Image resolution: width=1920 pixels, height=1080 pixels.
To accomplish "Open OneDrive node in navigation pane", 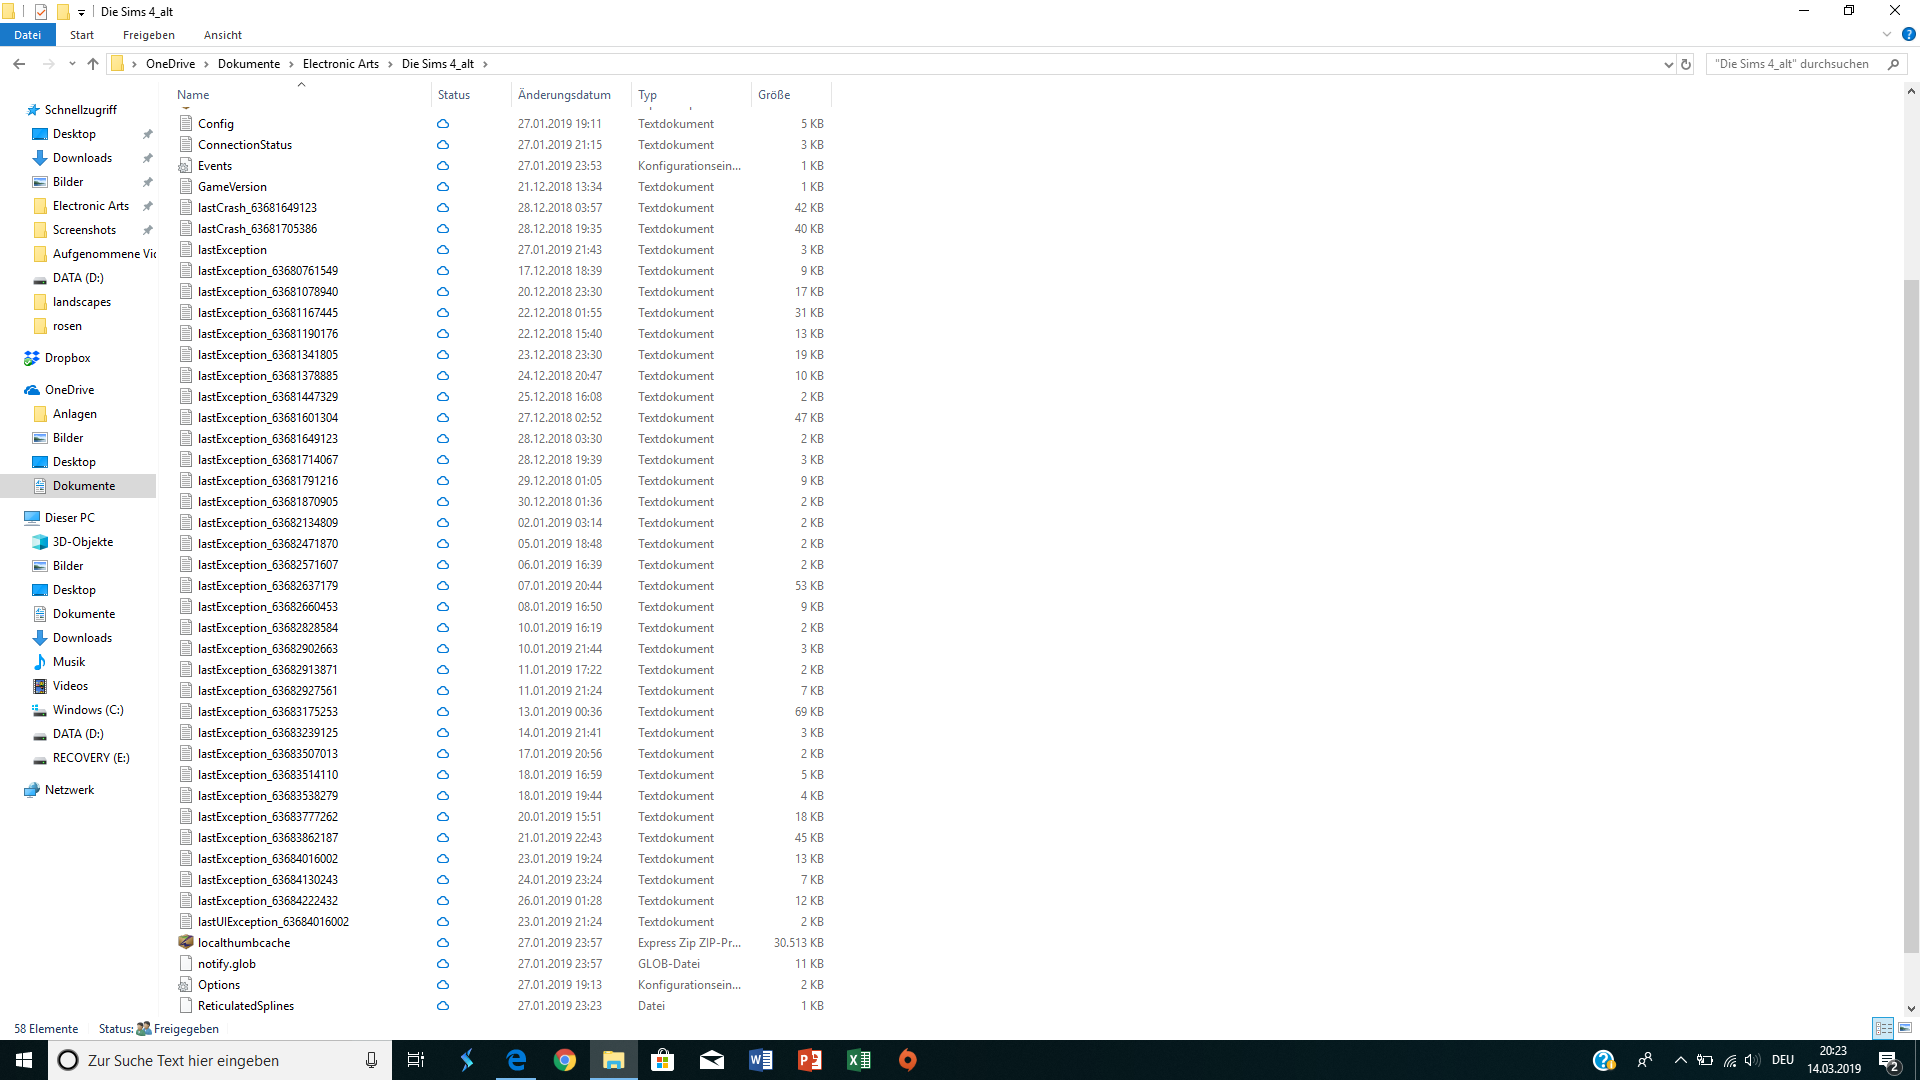I will pos(69,390).
